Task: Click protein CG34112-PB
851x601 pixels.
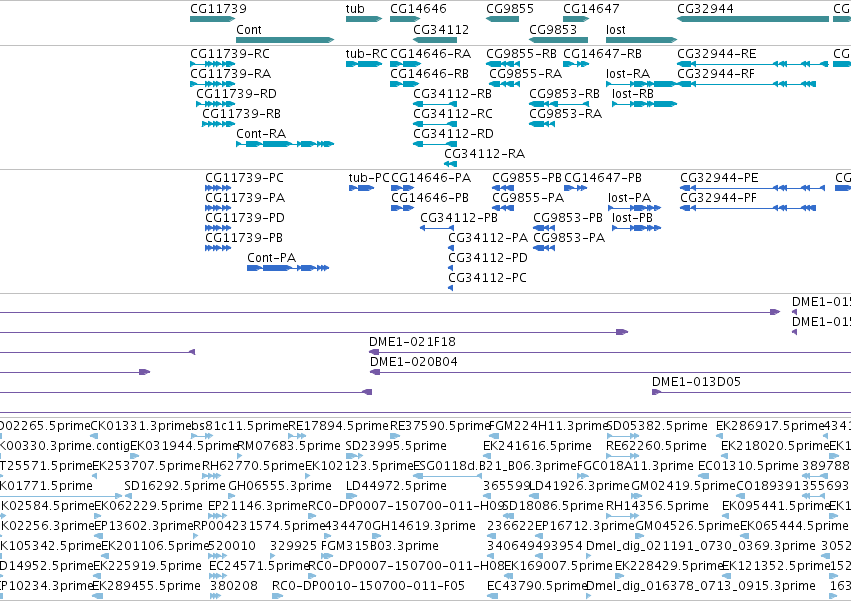Action: click(x=437, y=229)
